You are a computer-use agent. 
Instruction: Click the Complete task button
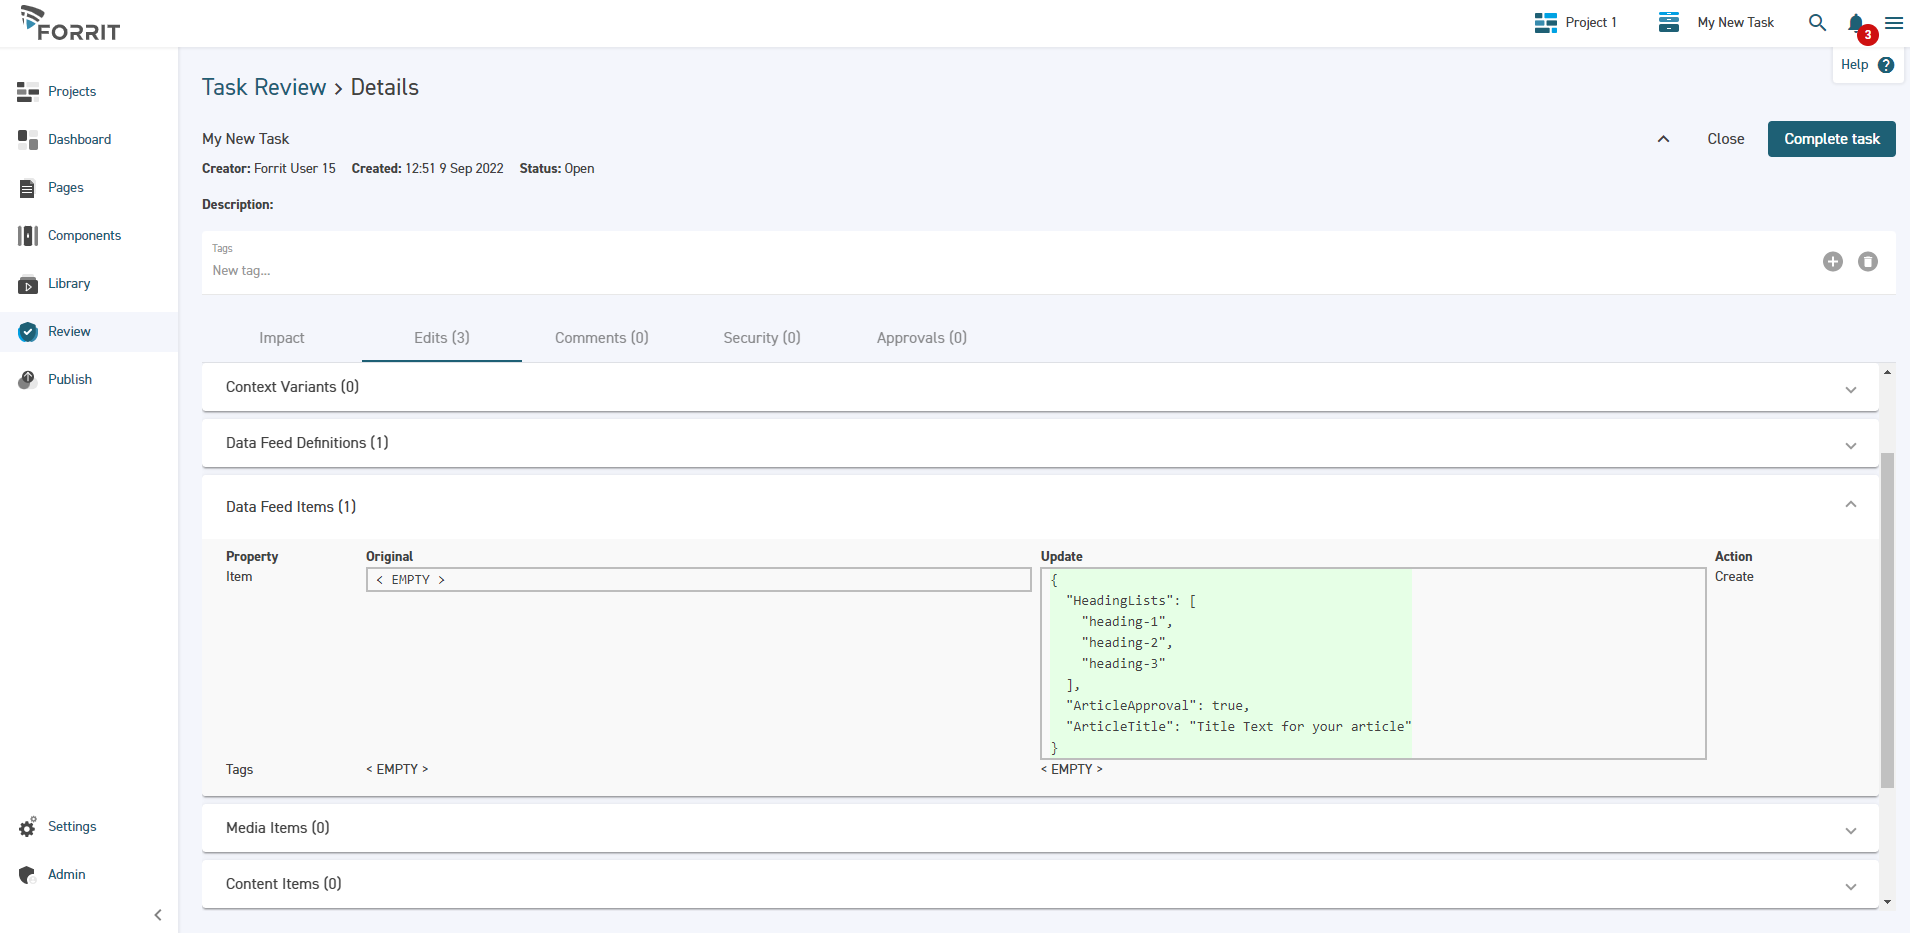coord(1830,139)
